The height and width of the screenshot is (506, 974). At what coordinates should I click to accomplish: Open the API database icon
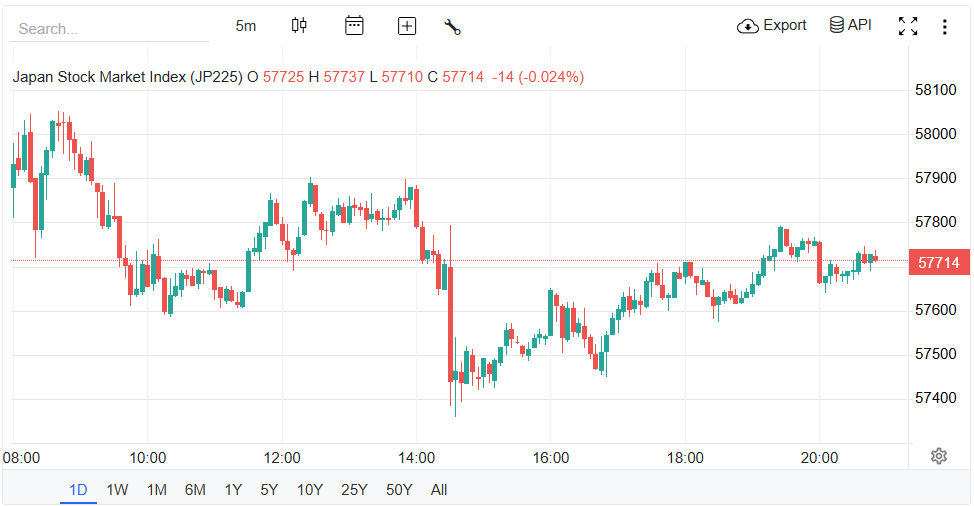(x=836, y=25)
